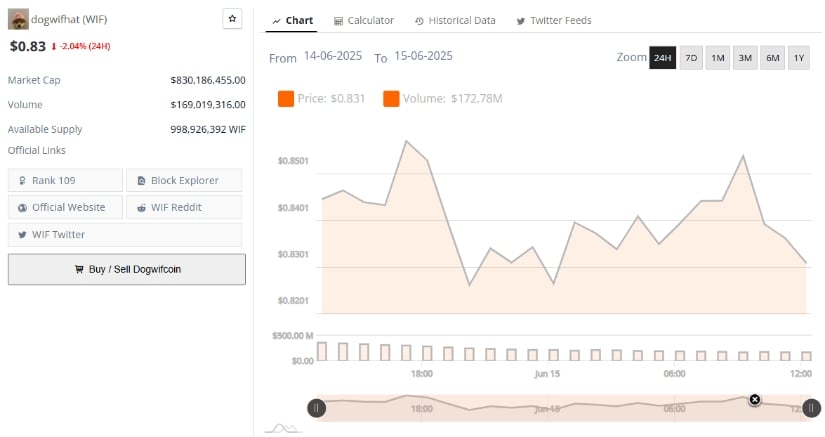The image size is (825, 437).
Task: Visit the Official Website link
Action: (65, 207)
